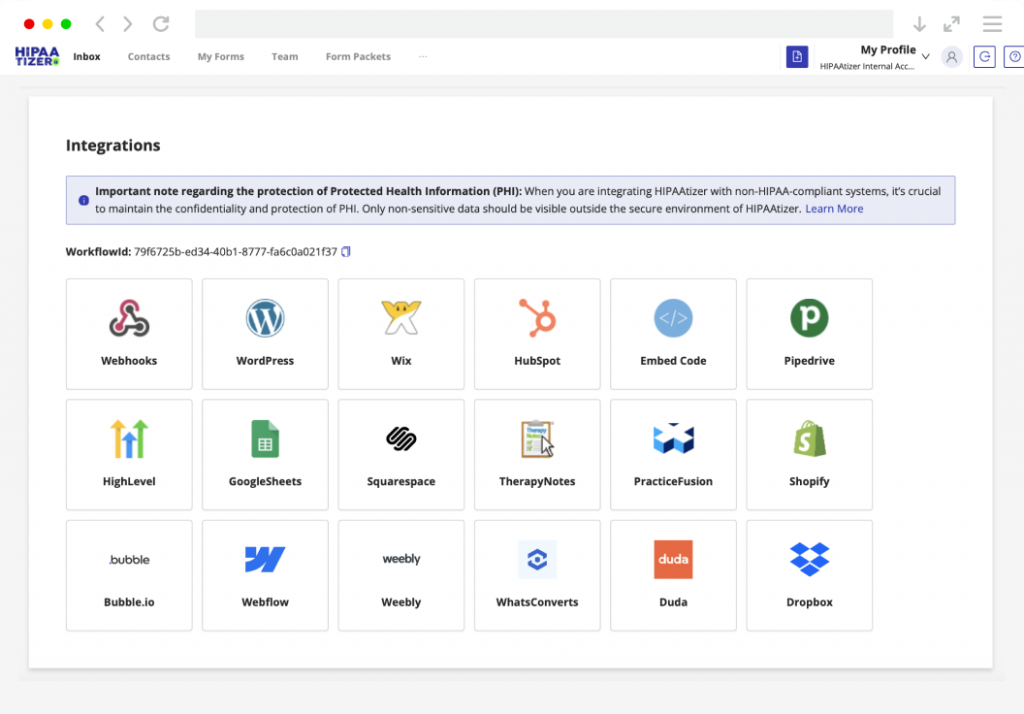
Task: Open the GoogleSheets integration icon
Action: [265, 438]
